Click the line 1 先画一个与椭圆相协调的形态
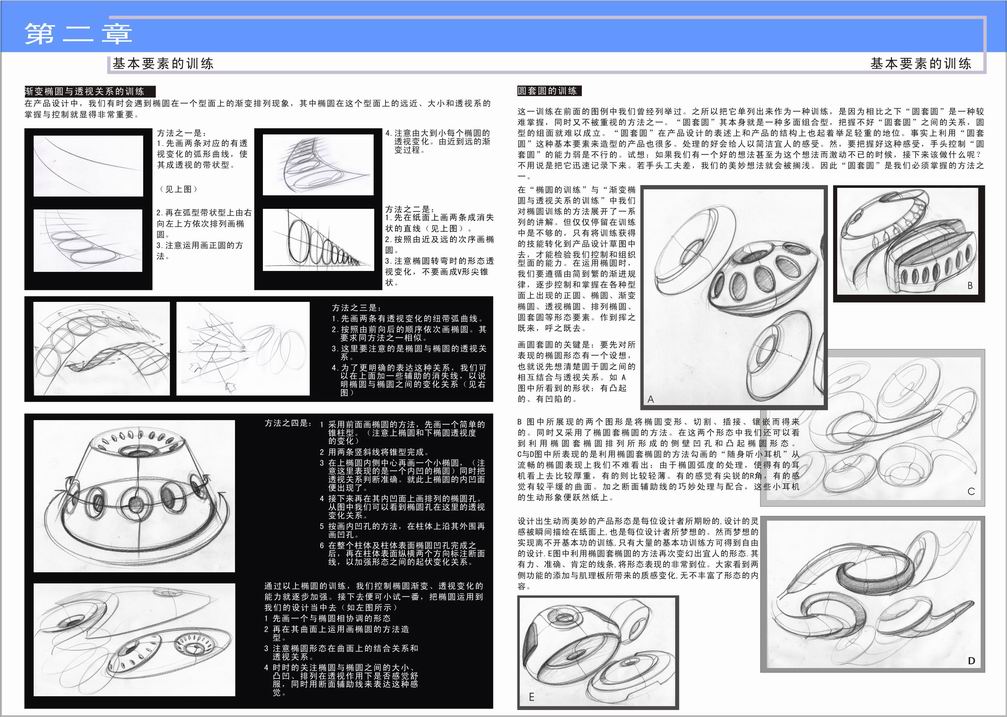The width and height of the screenshot is (1007, 717). click(x=327, y=617)
